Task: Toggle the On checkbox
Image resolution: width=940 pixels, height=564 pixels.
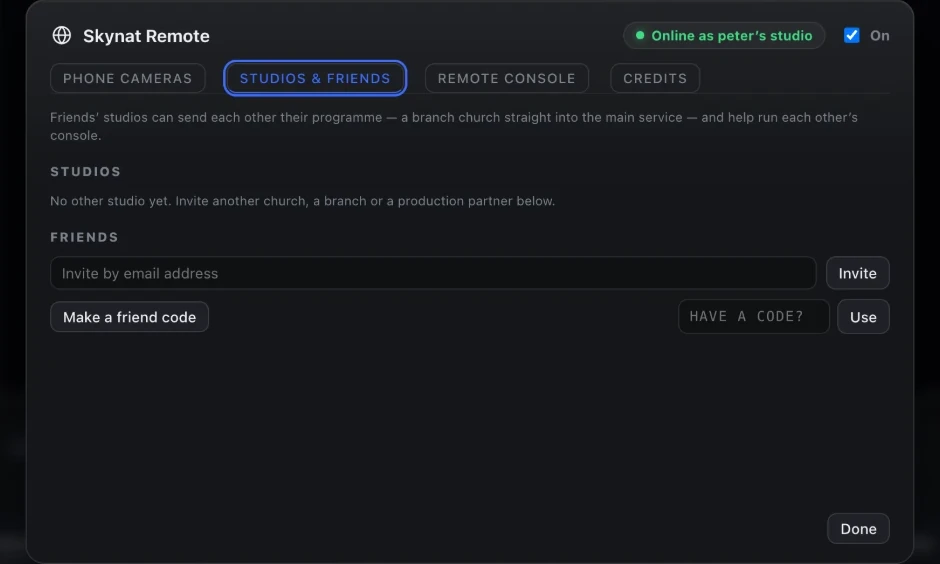Action: (851, 35)
